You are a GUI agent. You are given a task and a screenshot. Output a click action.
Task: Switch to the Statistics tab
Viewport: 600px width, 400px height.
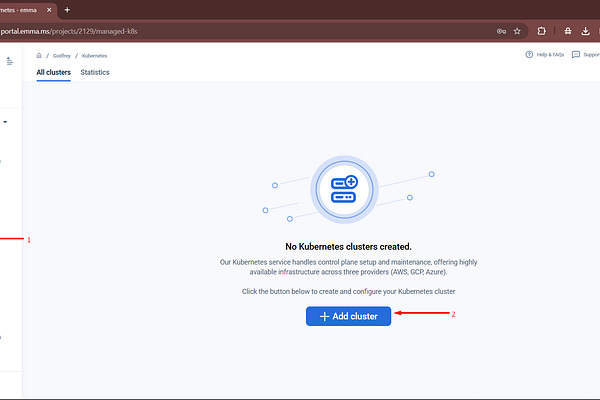click(x=95, y=72)
